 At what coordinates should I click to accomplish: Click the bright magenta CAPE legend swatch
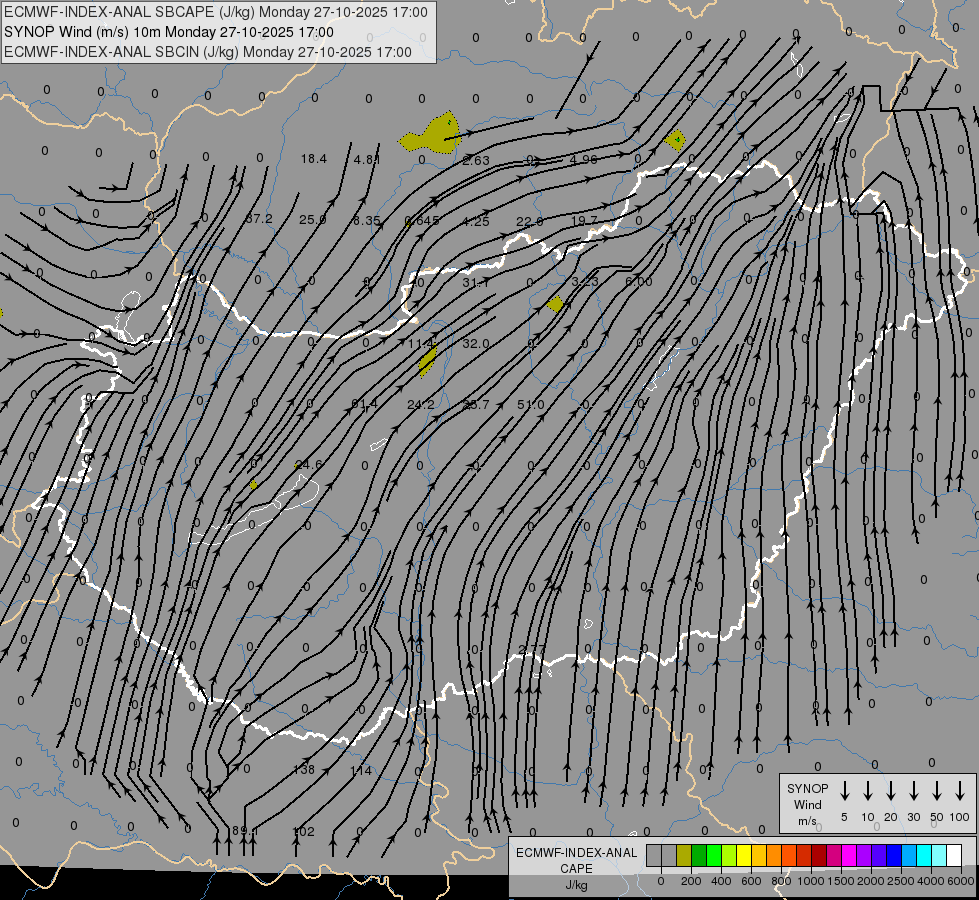click(849, 856)
